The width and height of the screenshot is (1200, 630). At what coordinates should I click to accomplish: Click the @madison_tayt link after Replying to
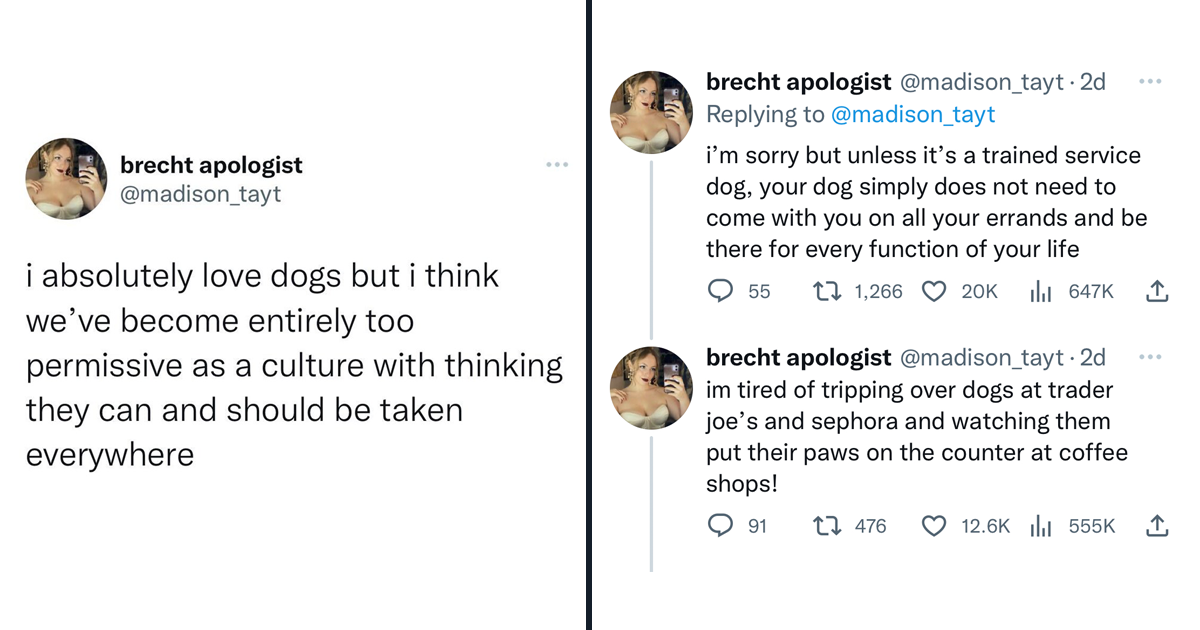(x=913, y=114)
